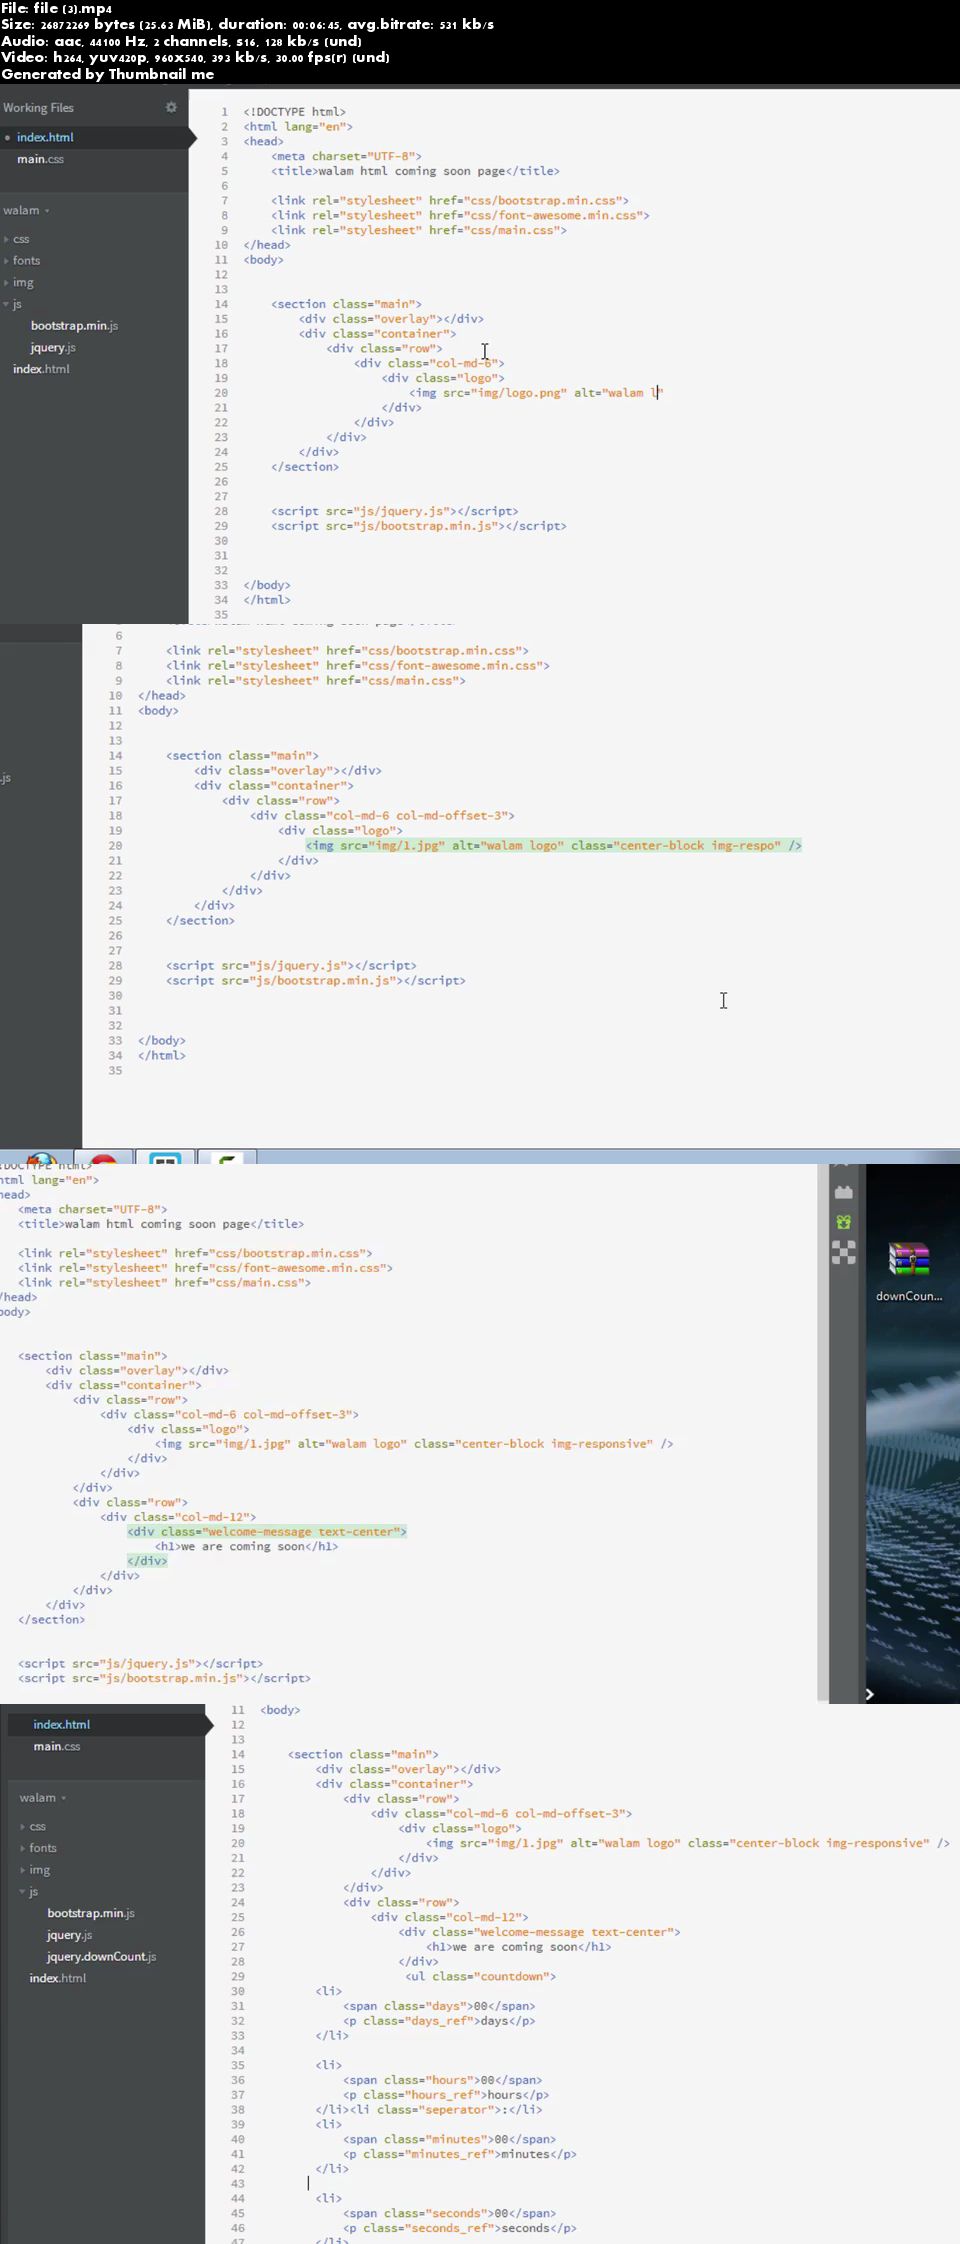960x2244 pixels.
Task: Click line number 5 in the first thumbnail gutter
Action: tap(225, 171)
